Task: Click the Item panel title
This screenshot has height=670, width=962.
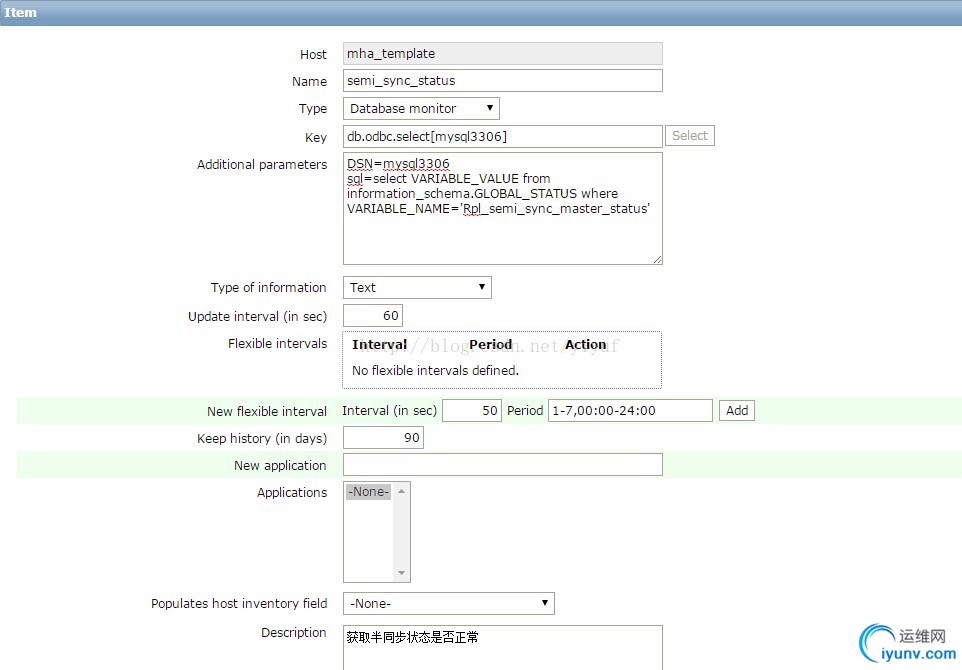Action: coord(20,12)
